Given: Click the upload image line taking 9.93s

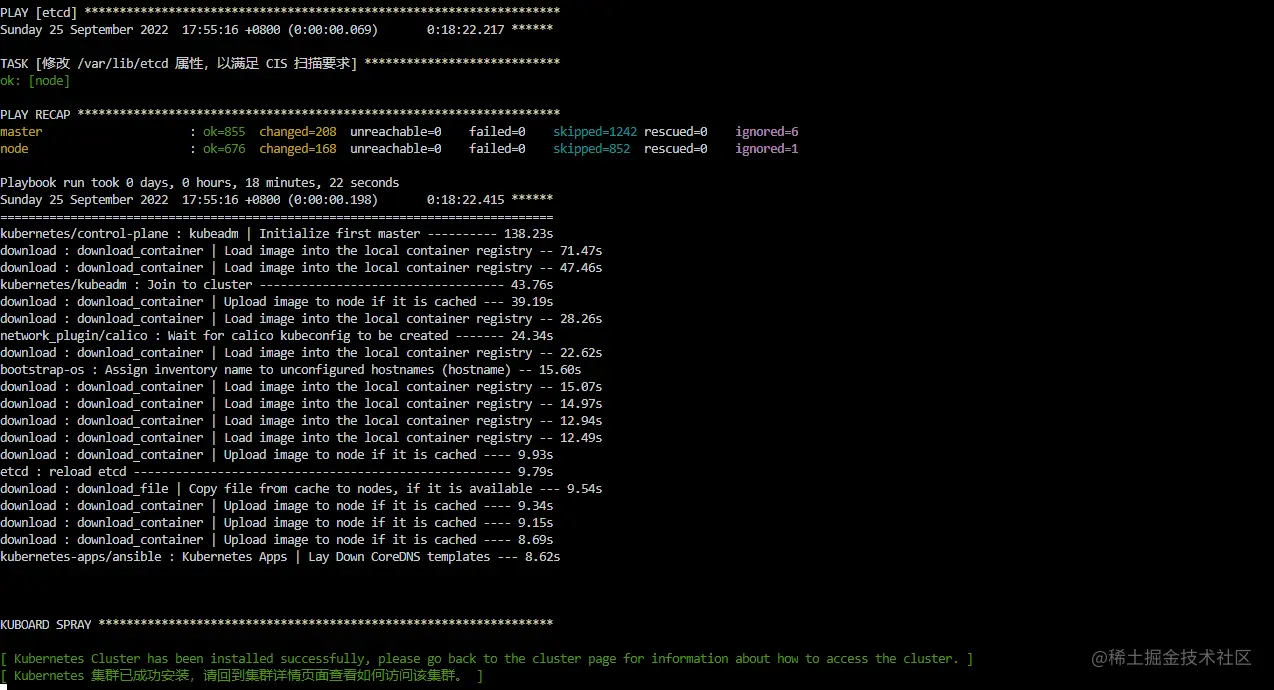Looking at the screenshot, I should (277, 454).
